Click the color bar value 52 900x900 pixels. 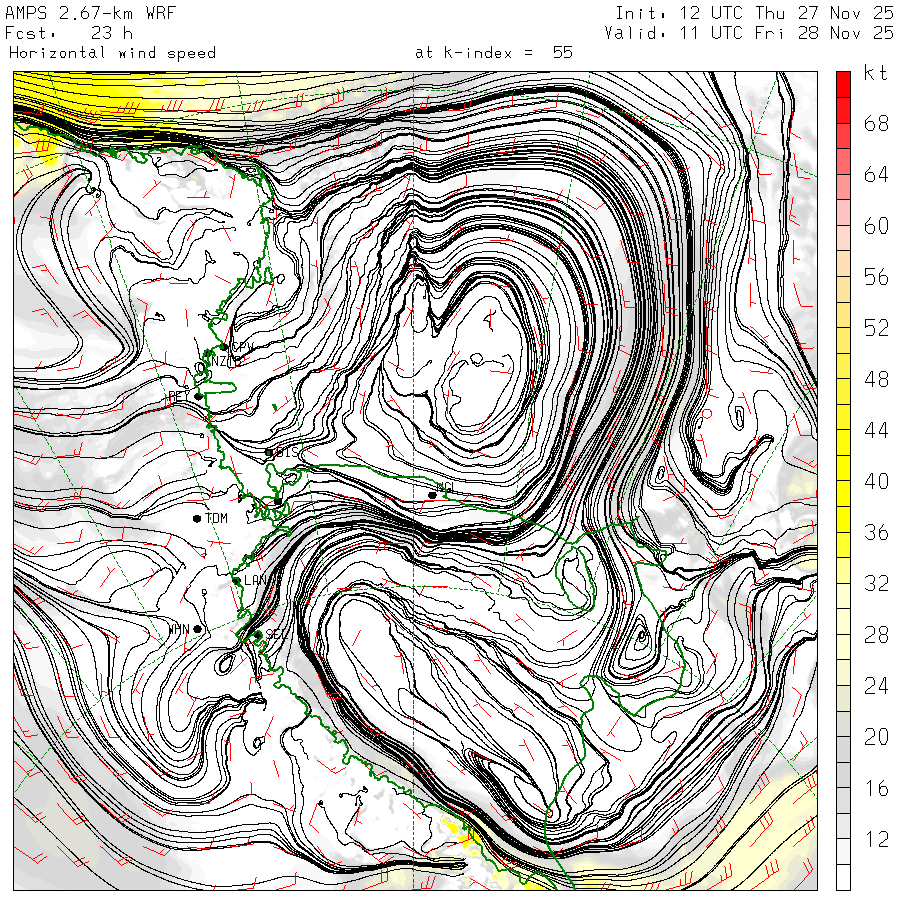click(876, 328)
